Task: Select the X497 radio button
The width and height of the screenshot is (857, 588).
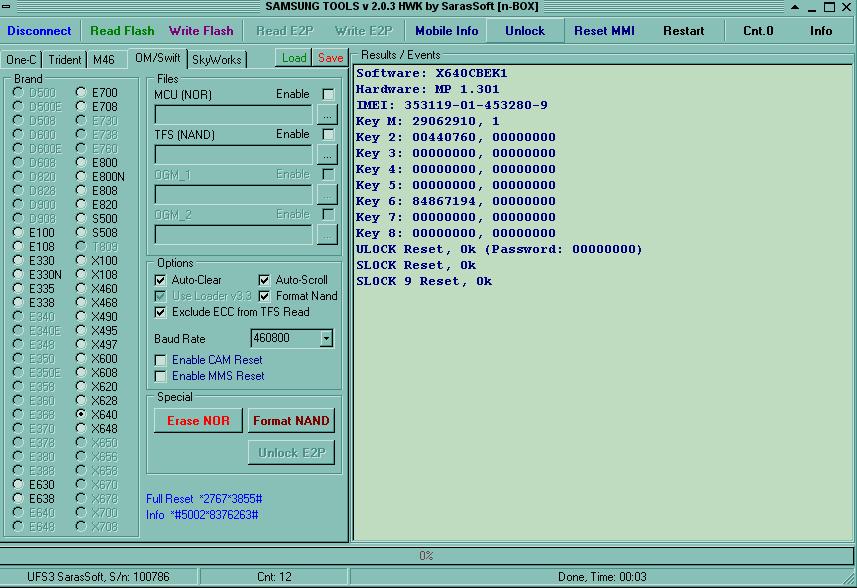Action: pyautogui.click(x=81, y=344)
